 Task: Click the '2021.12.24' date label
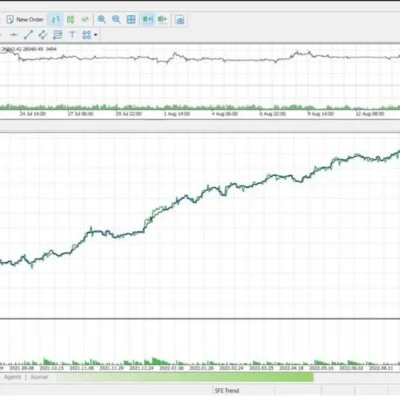tap(141, 368)
